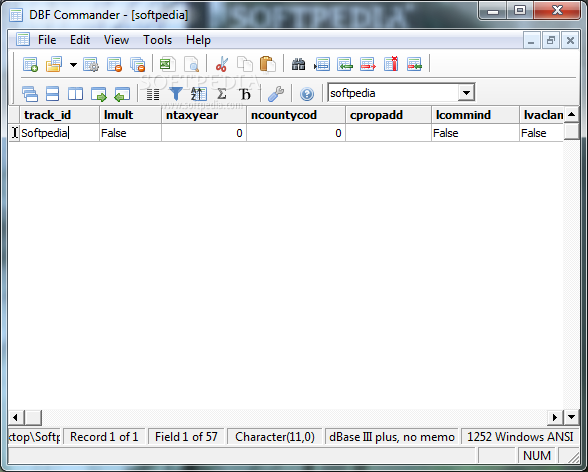The width and height of the screenshot is (588, 472).
Task: Sort records with the A-Z icon
Action: [x=198, y=94]
